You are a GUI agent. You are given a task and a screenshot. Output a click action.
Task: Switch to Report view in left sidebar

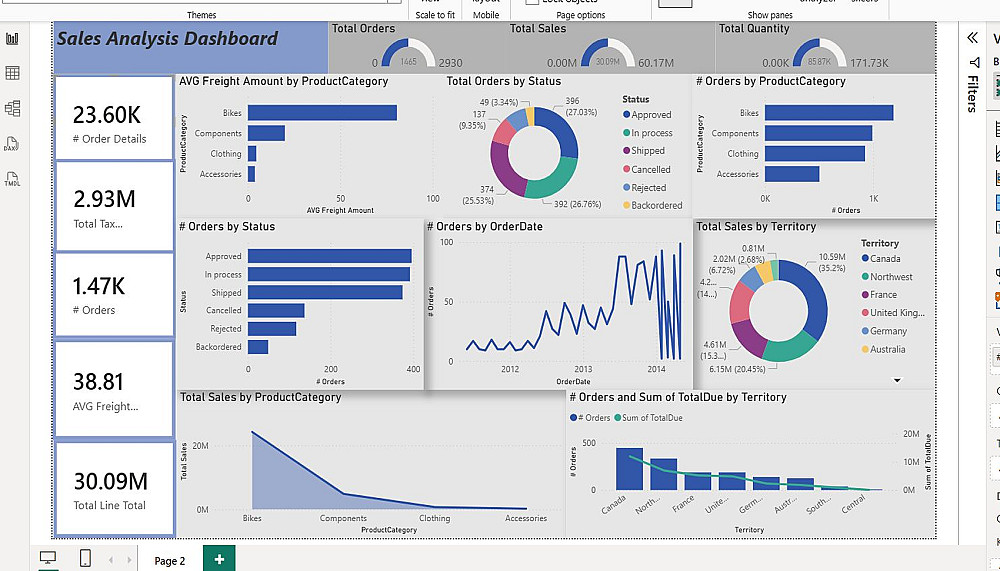(12, 39)
